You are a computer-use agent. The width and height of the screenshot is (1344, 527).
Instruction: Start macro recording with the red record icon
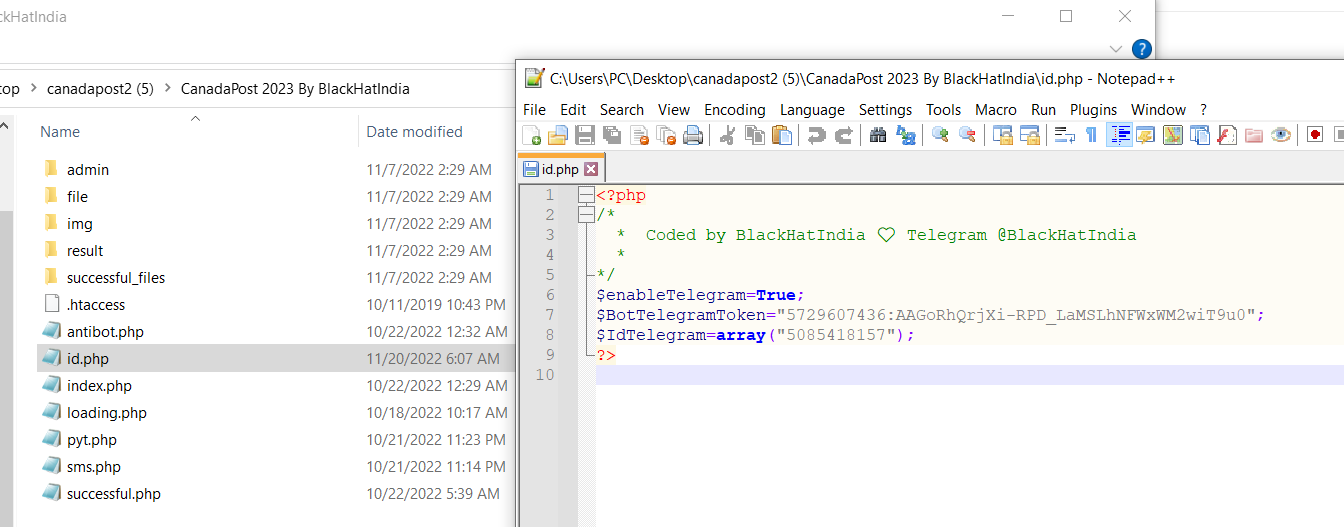tap(1315, 135)
